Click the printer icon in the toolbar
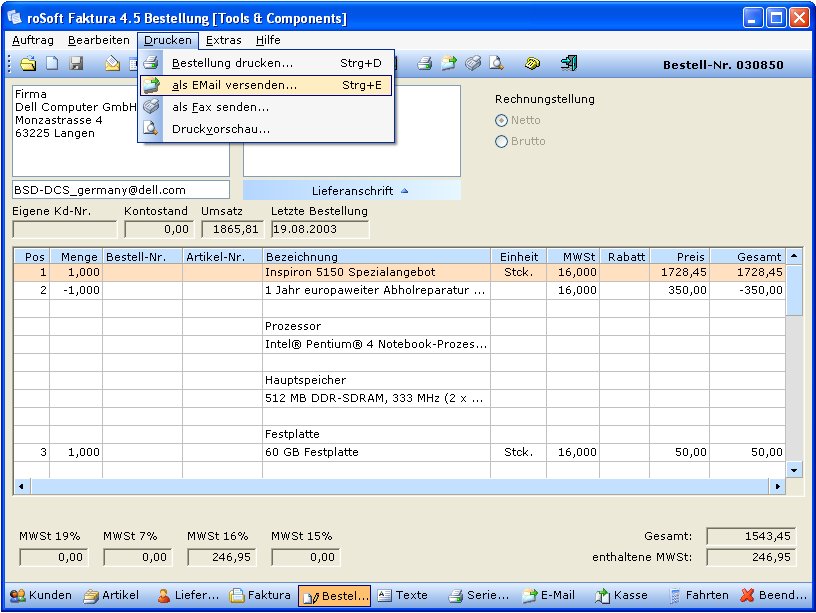 424,64
